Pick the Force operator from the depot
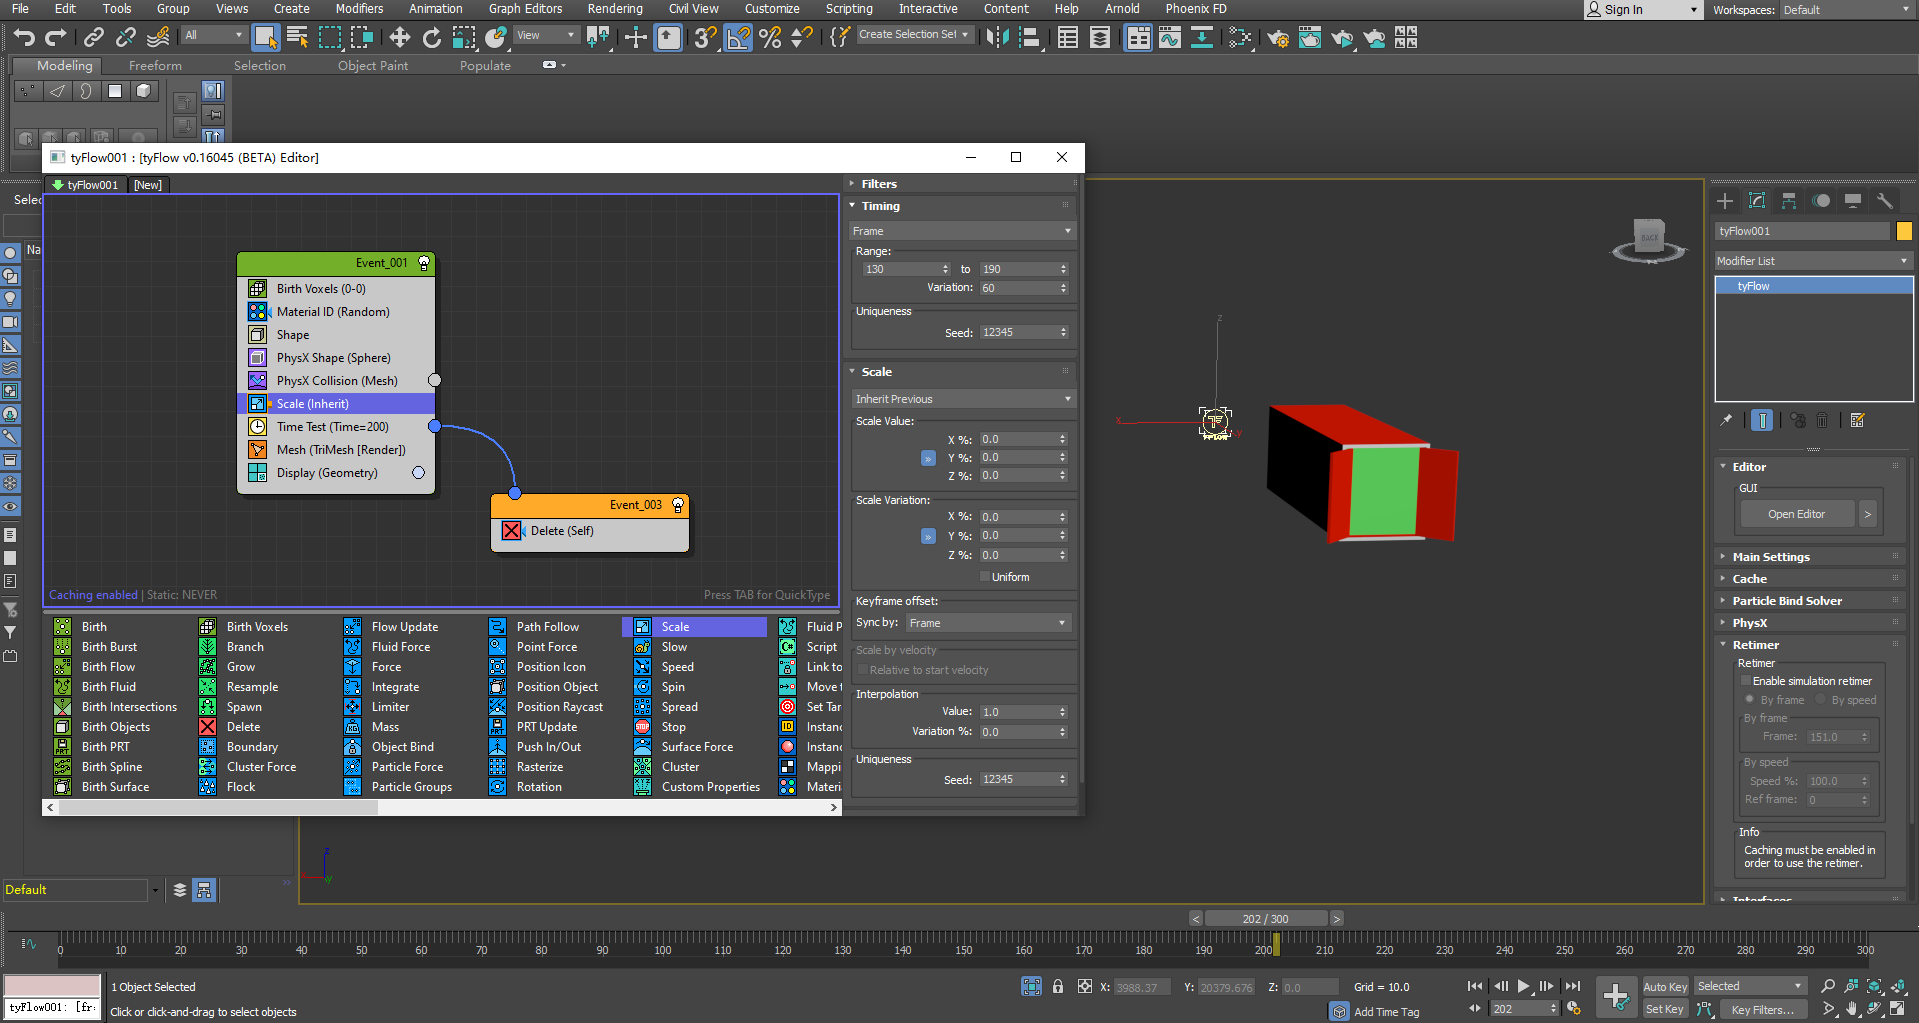Screen dimensions: 1919x1023 coord(387,667)
